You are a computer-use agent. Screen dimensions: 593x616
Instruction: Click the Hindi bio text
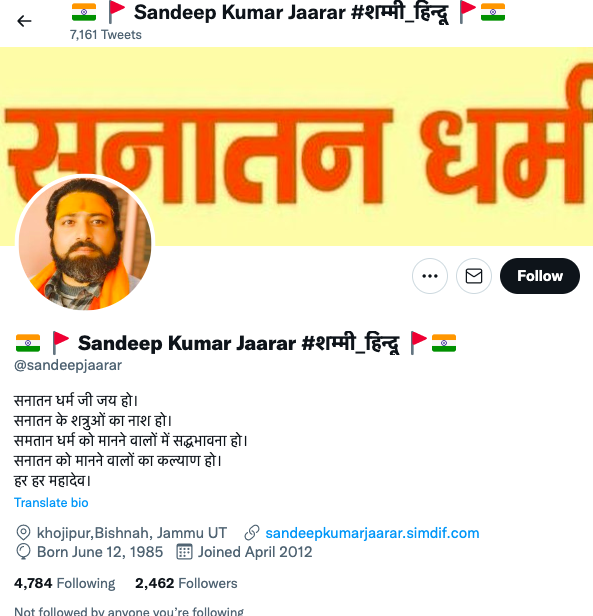click(x=131, y=440)
